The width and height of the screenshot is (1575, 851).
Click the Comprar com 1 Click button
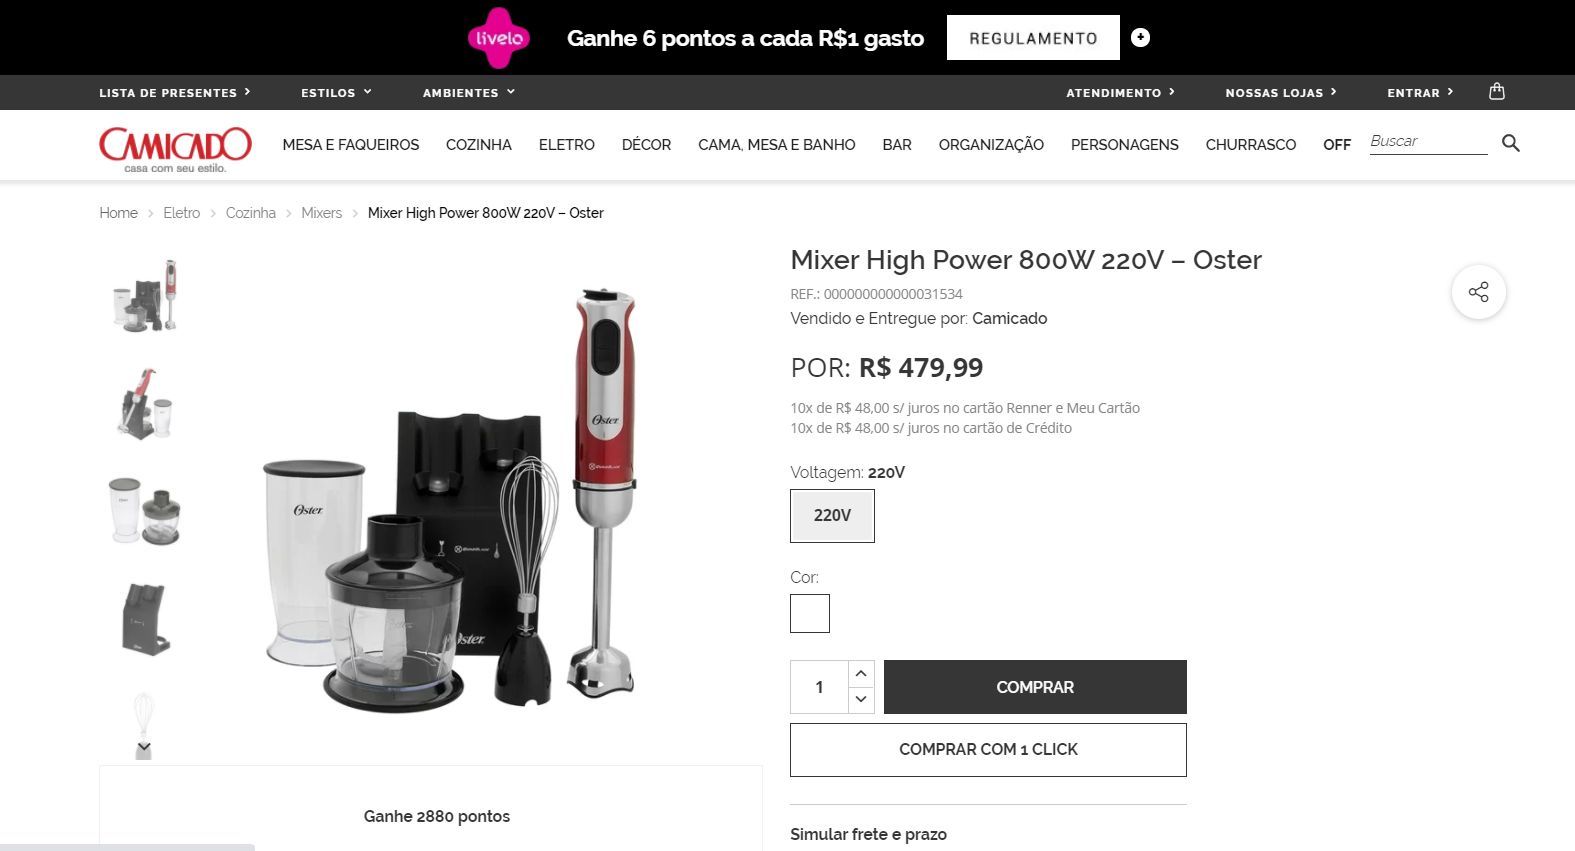click(988, 750)
